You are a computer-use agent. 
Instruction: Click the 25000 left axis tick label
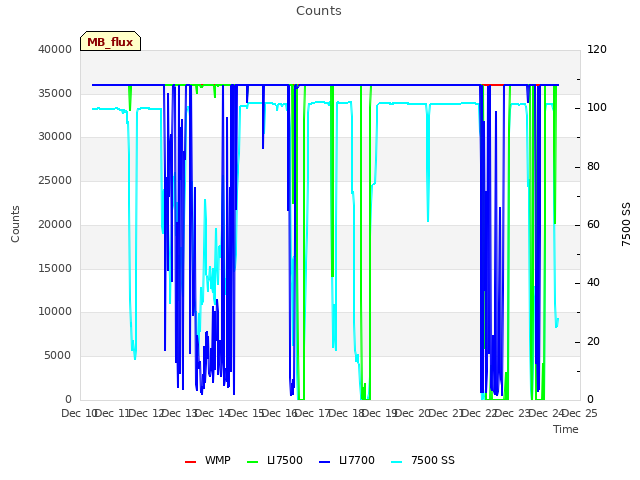[55, 180]
